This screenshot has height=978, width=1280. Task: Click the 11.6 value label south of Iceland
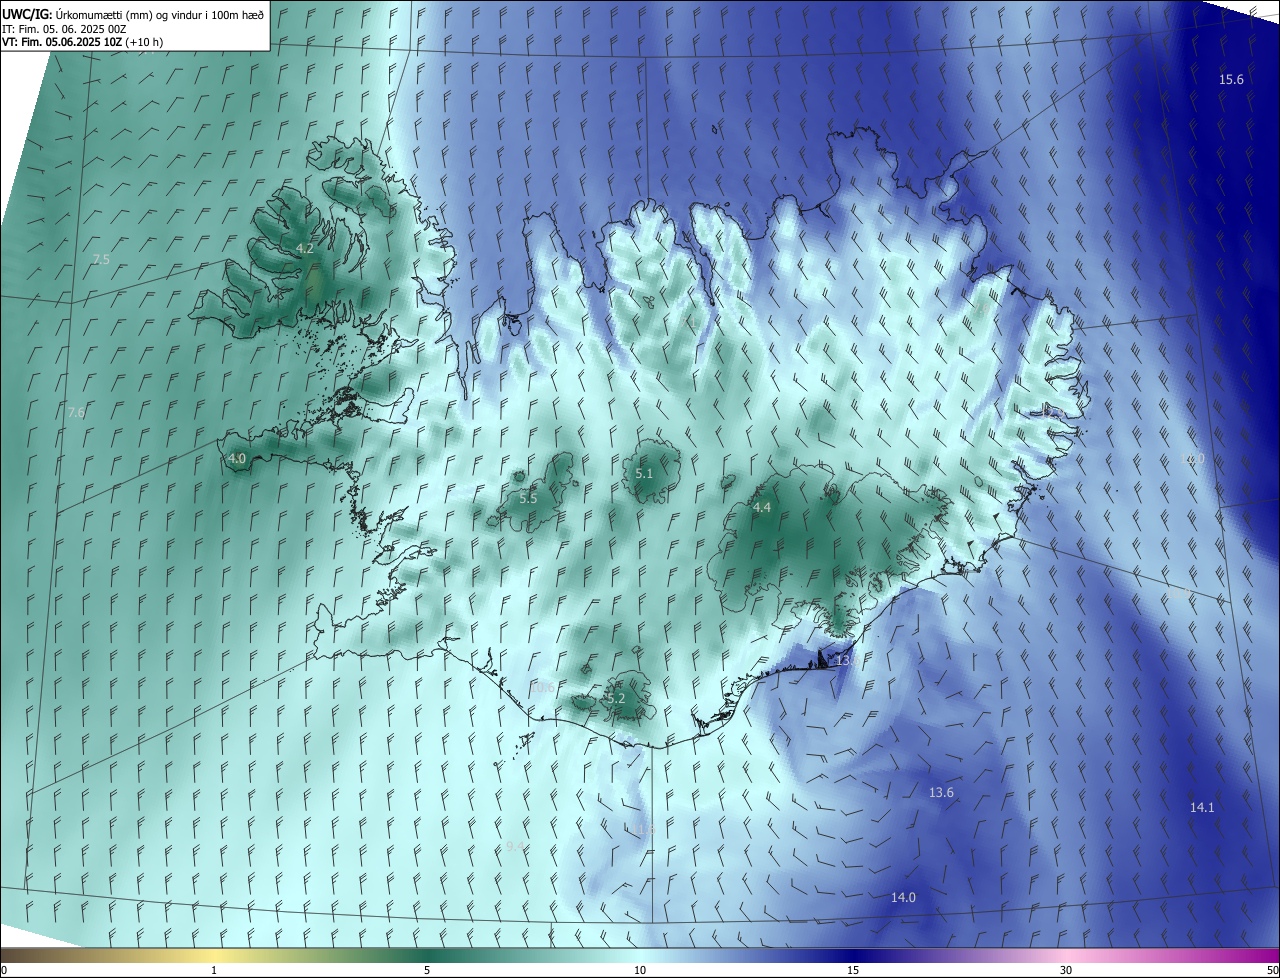click(x=643, y=829)
